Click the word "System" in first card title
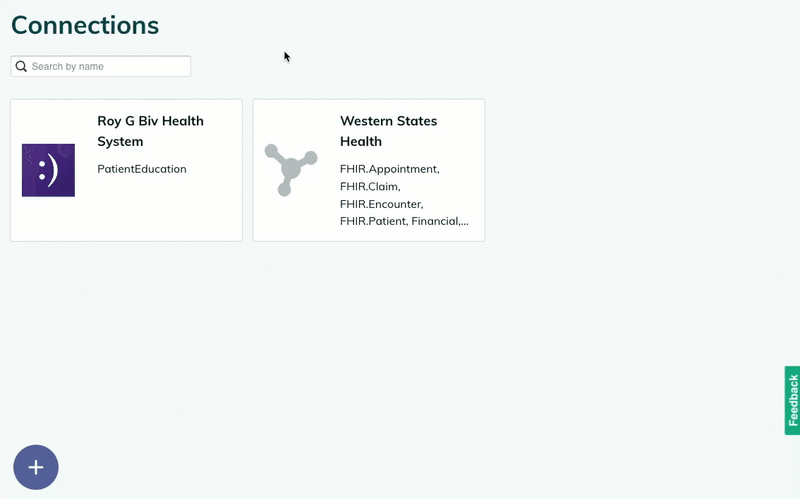The height and width of the screenshot is (499, 800). click(120, 142)
